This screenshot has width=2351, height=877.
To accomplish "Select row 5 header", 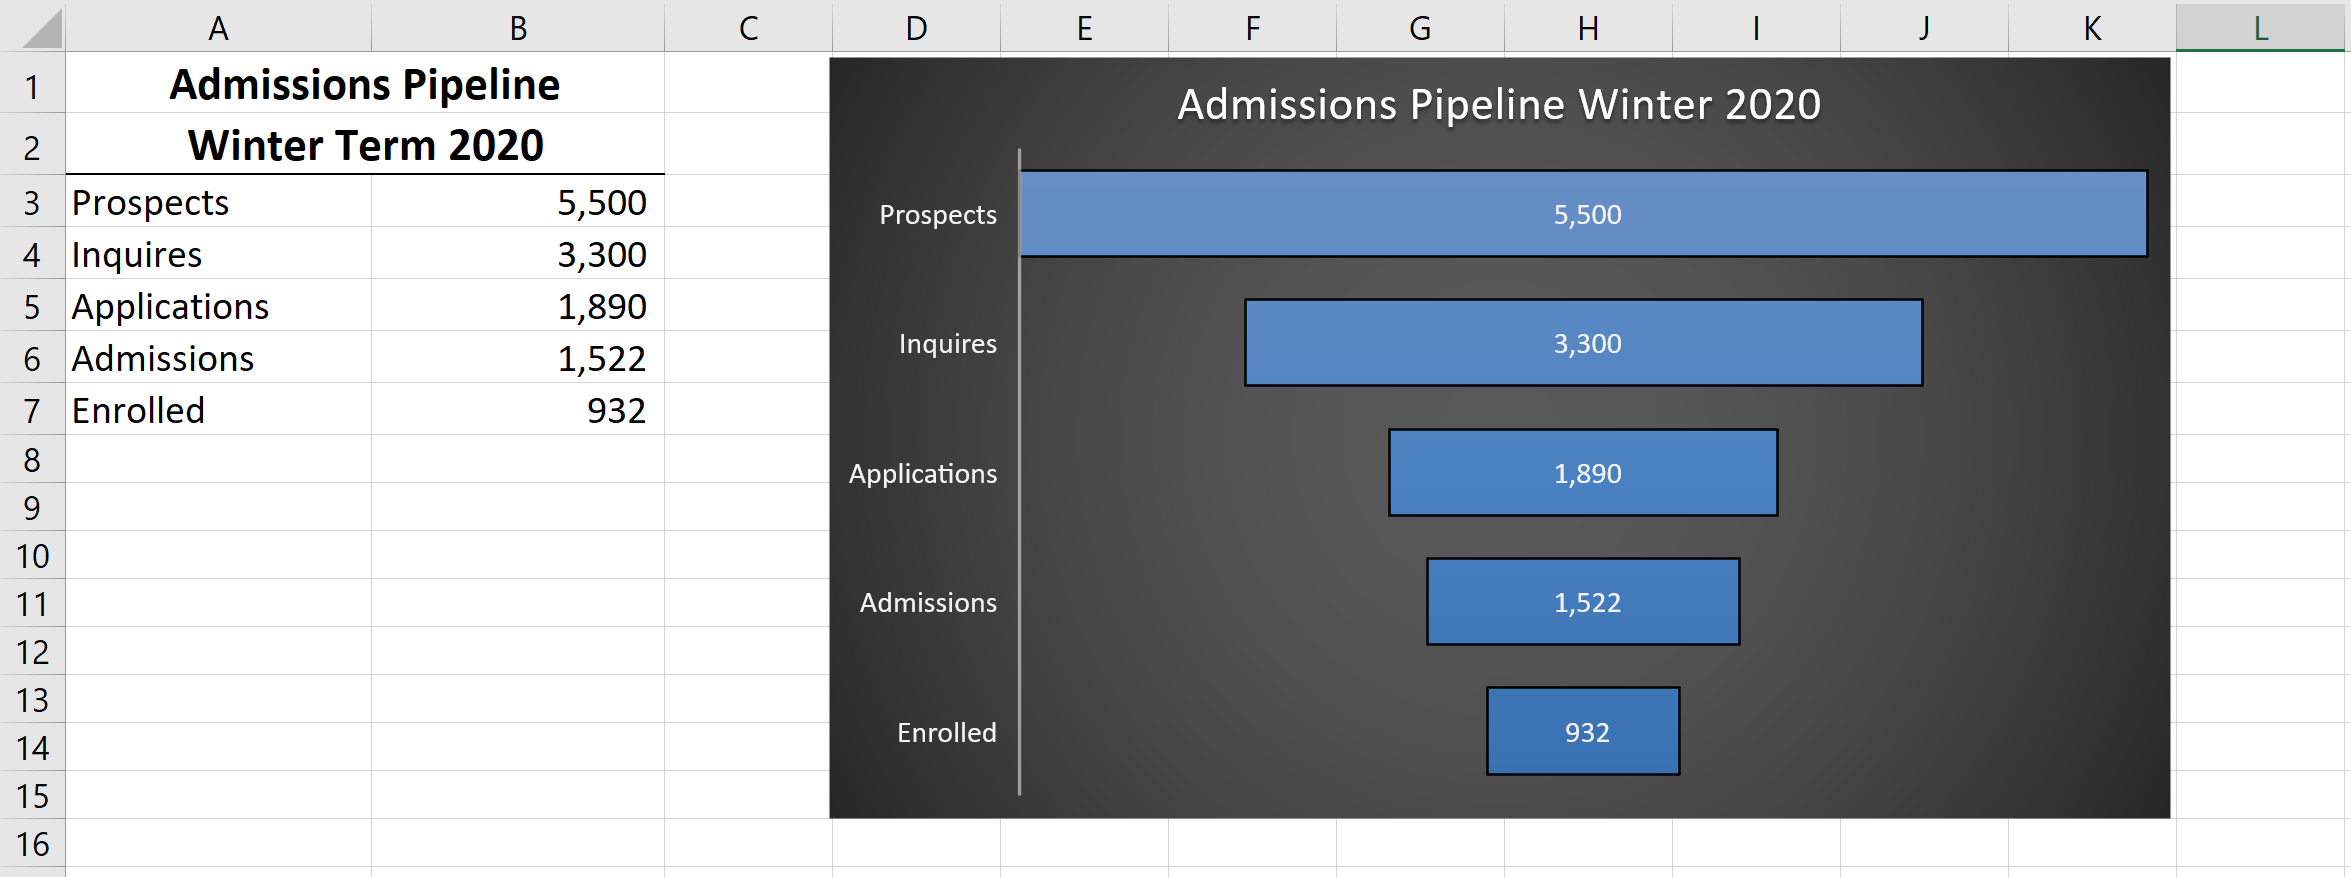I will tap(32, 307).
